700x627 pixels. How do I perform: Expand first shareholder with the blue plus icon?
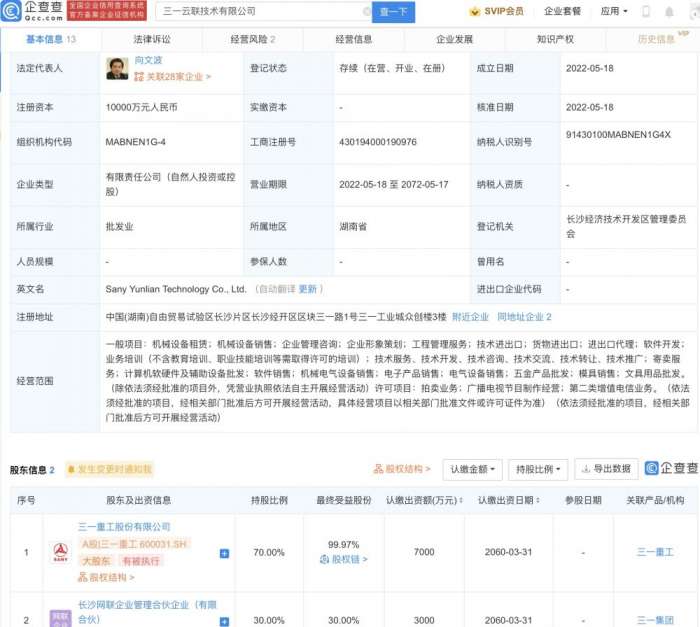click(x=224, y=553)
